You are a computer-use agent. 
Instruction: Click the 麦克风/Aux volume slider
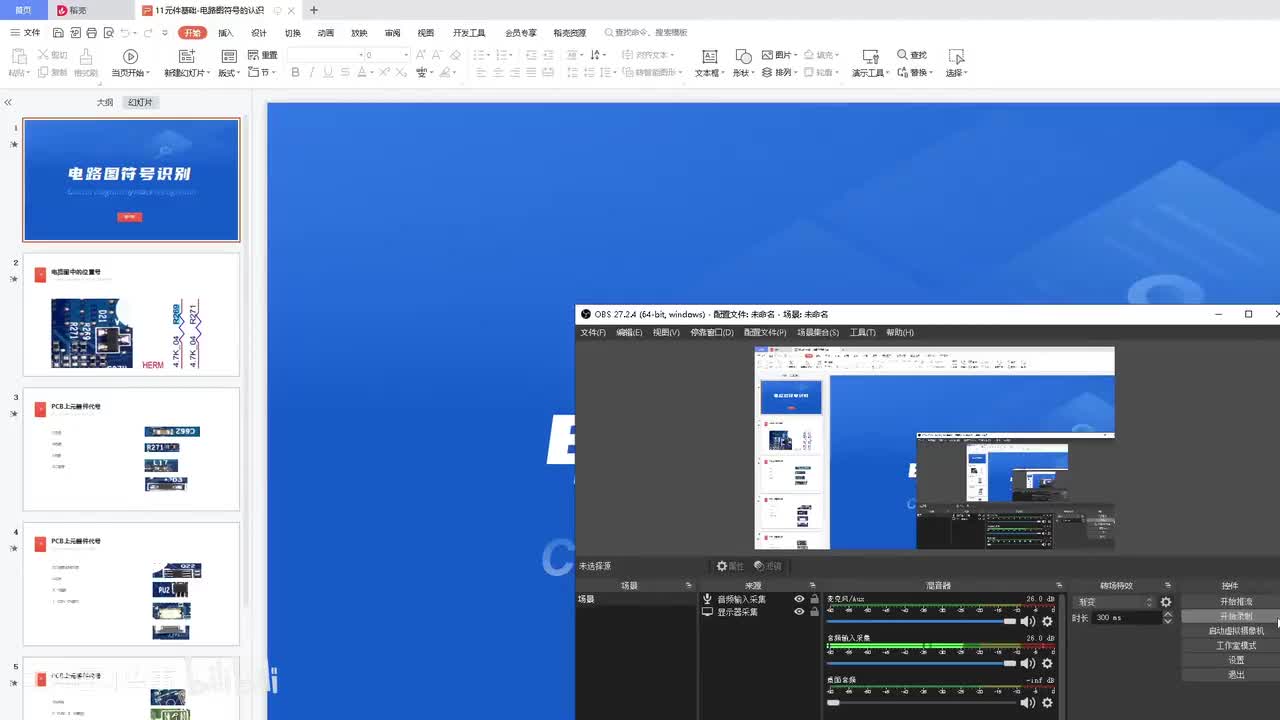pos(921,622)
